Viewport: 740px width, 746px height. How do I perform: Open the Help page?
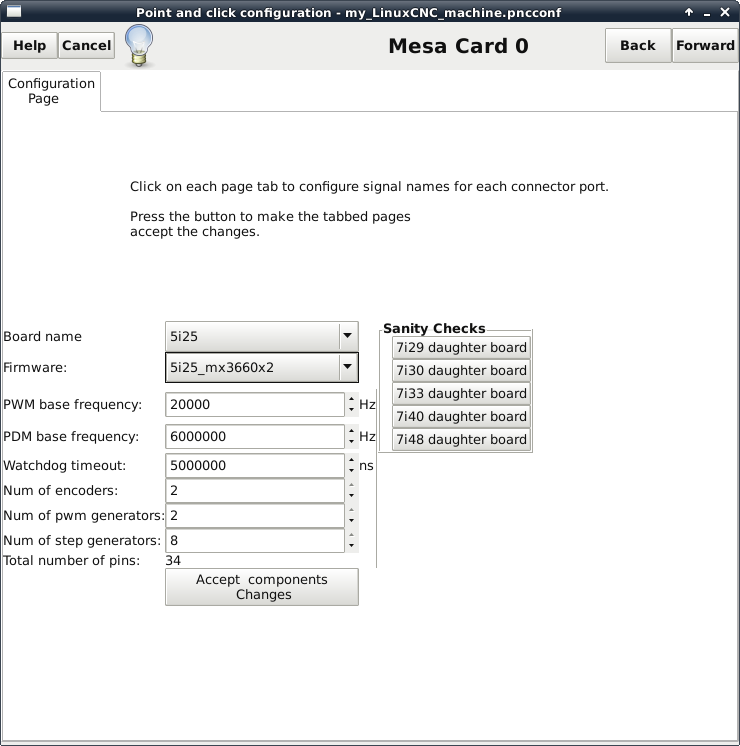coord(30,45)
